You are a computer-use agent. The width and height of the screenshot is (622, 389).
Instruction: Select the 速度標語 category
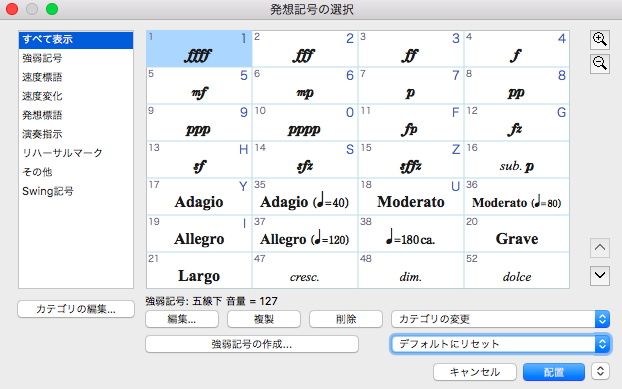(76, 77)
